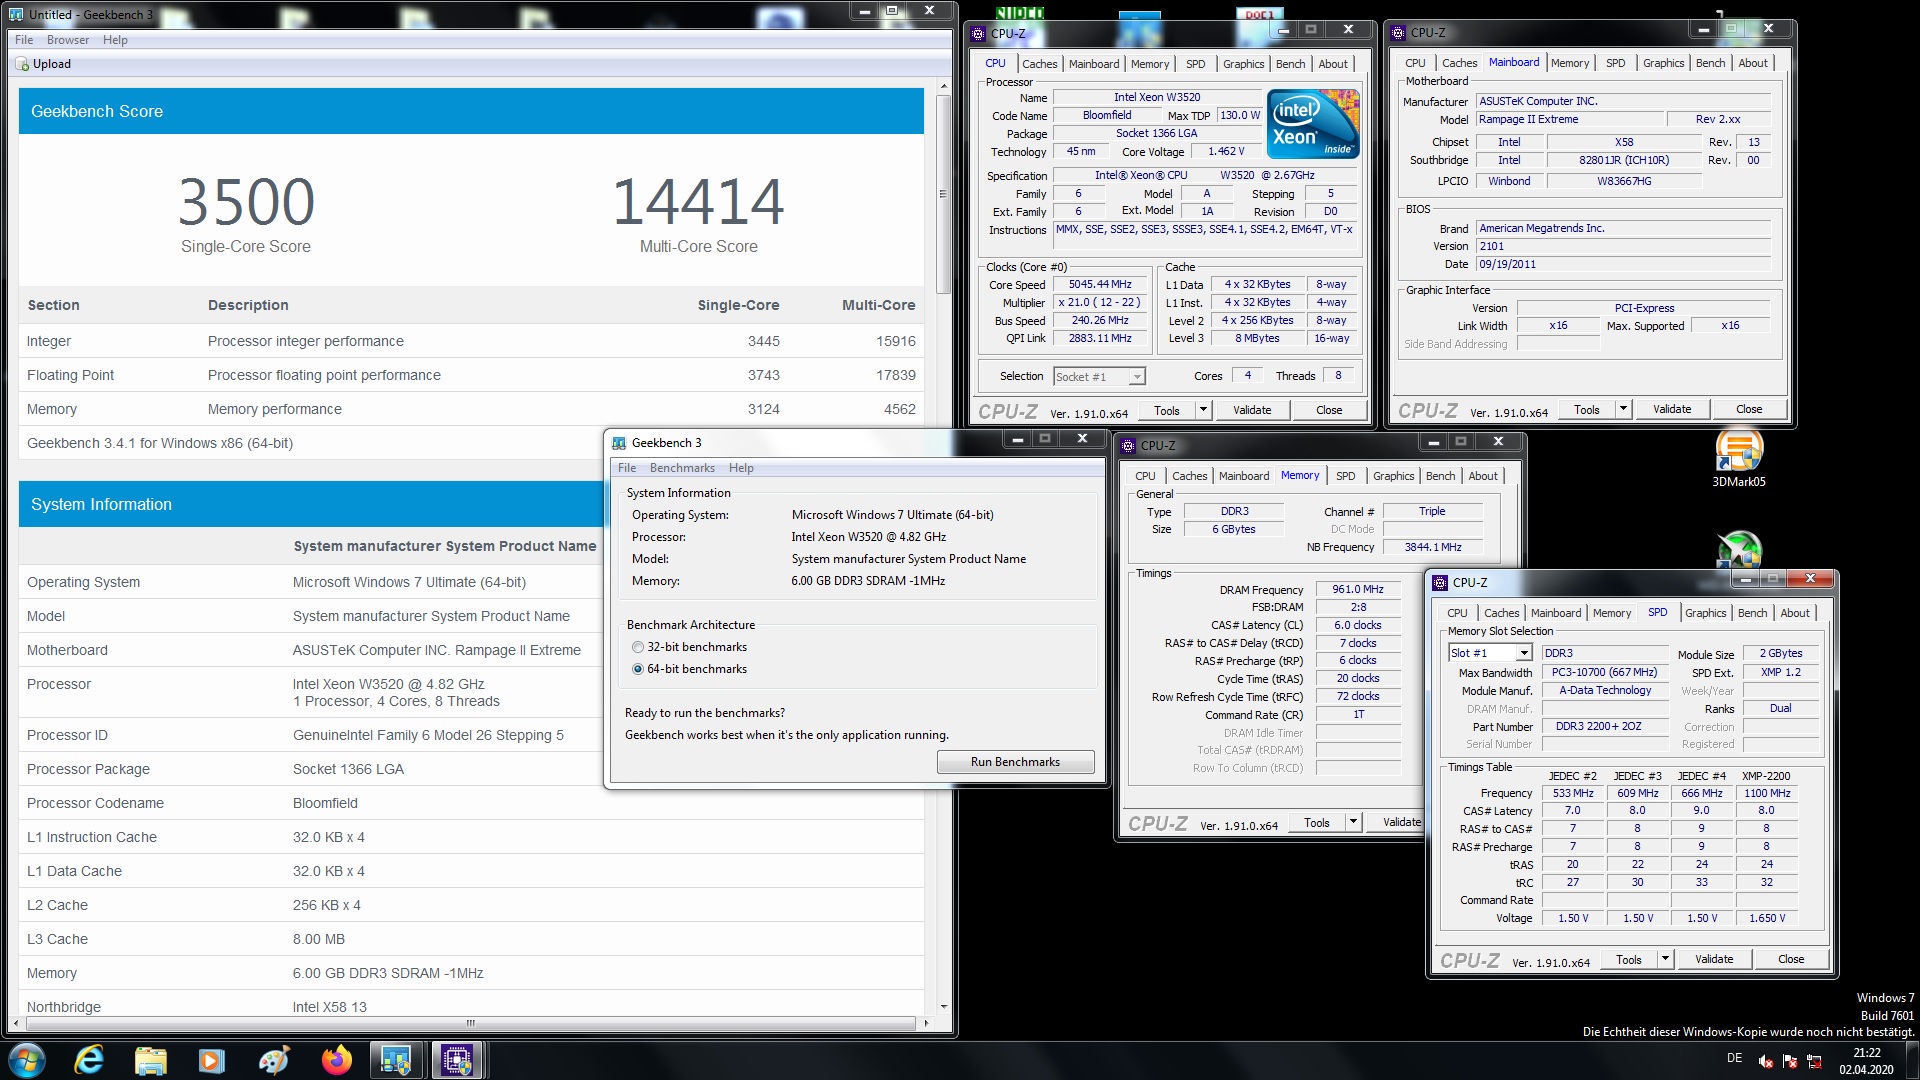Viewport: 1920px width, 1080px height.
Task: Open Graphics tab in CPU-Z Motherboard window
Action: coord(1663,63)
